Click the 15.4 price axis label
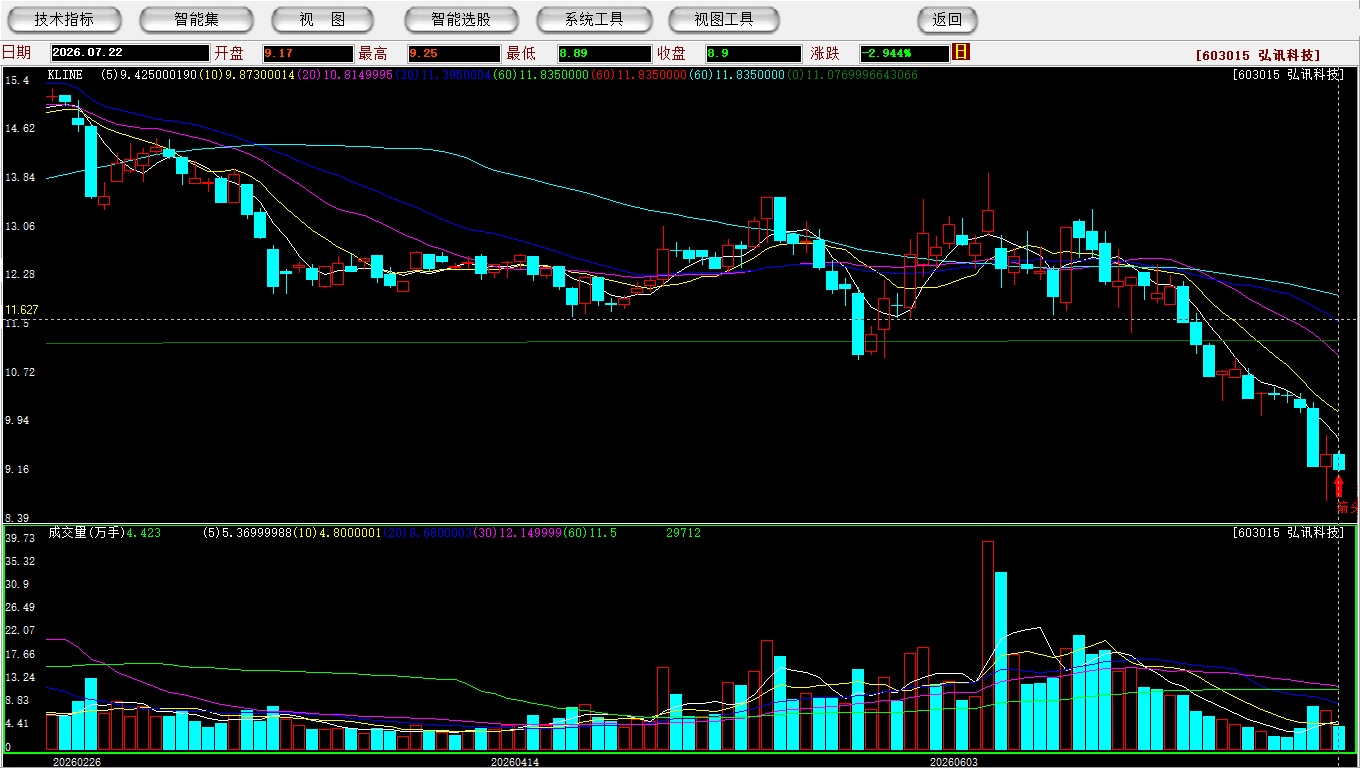The image size is (1360, 768). coord(17,80)
